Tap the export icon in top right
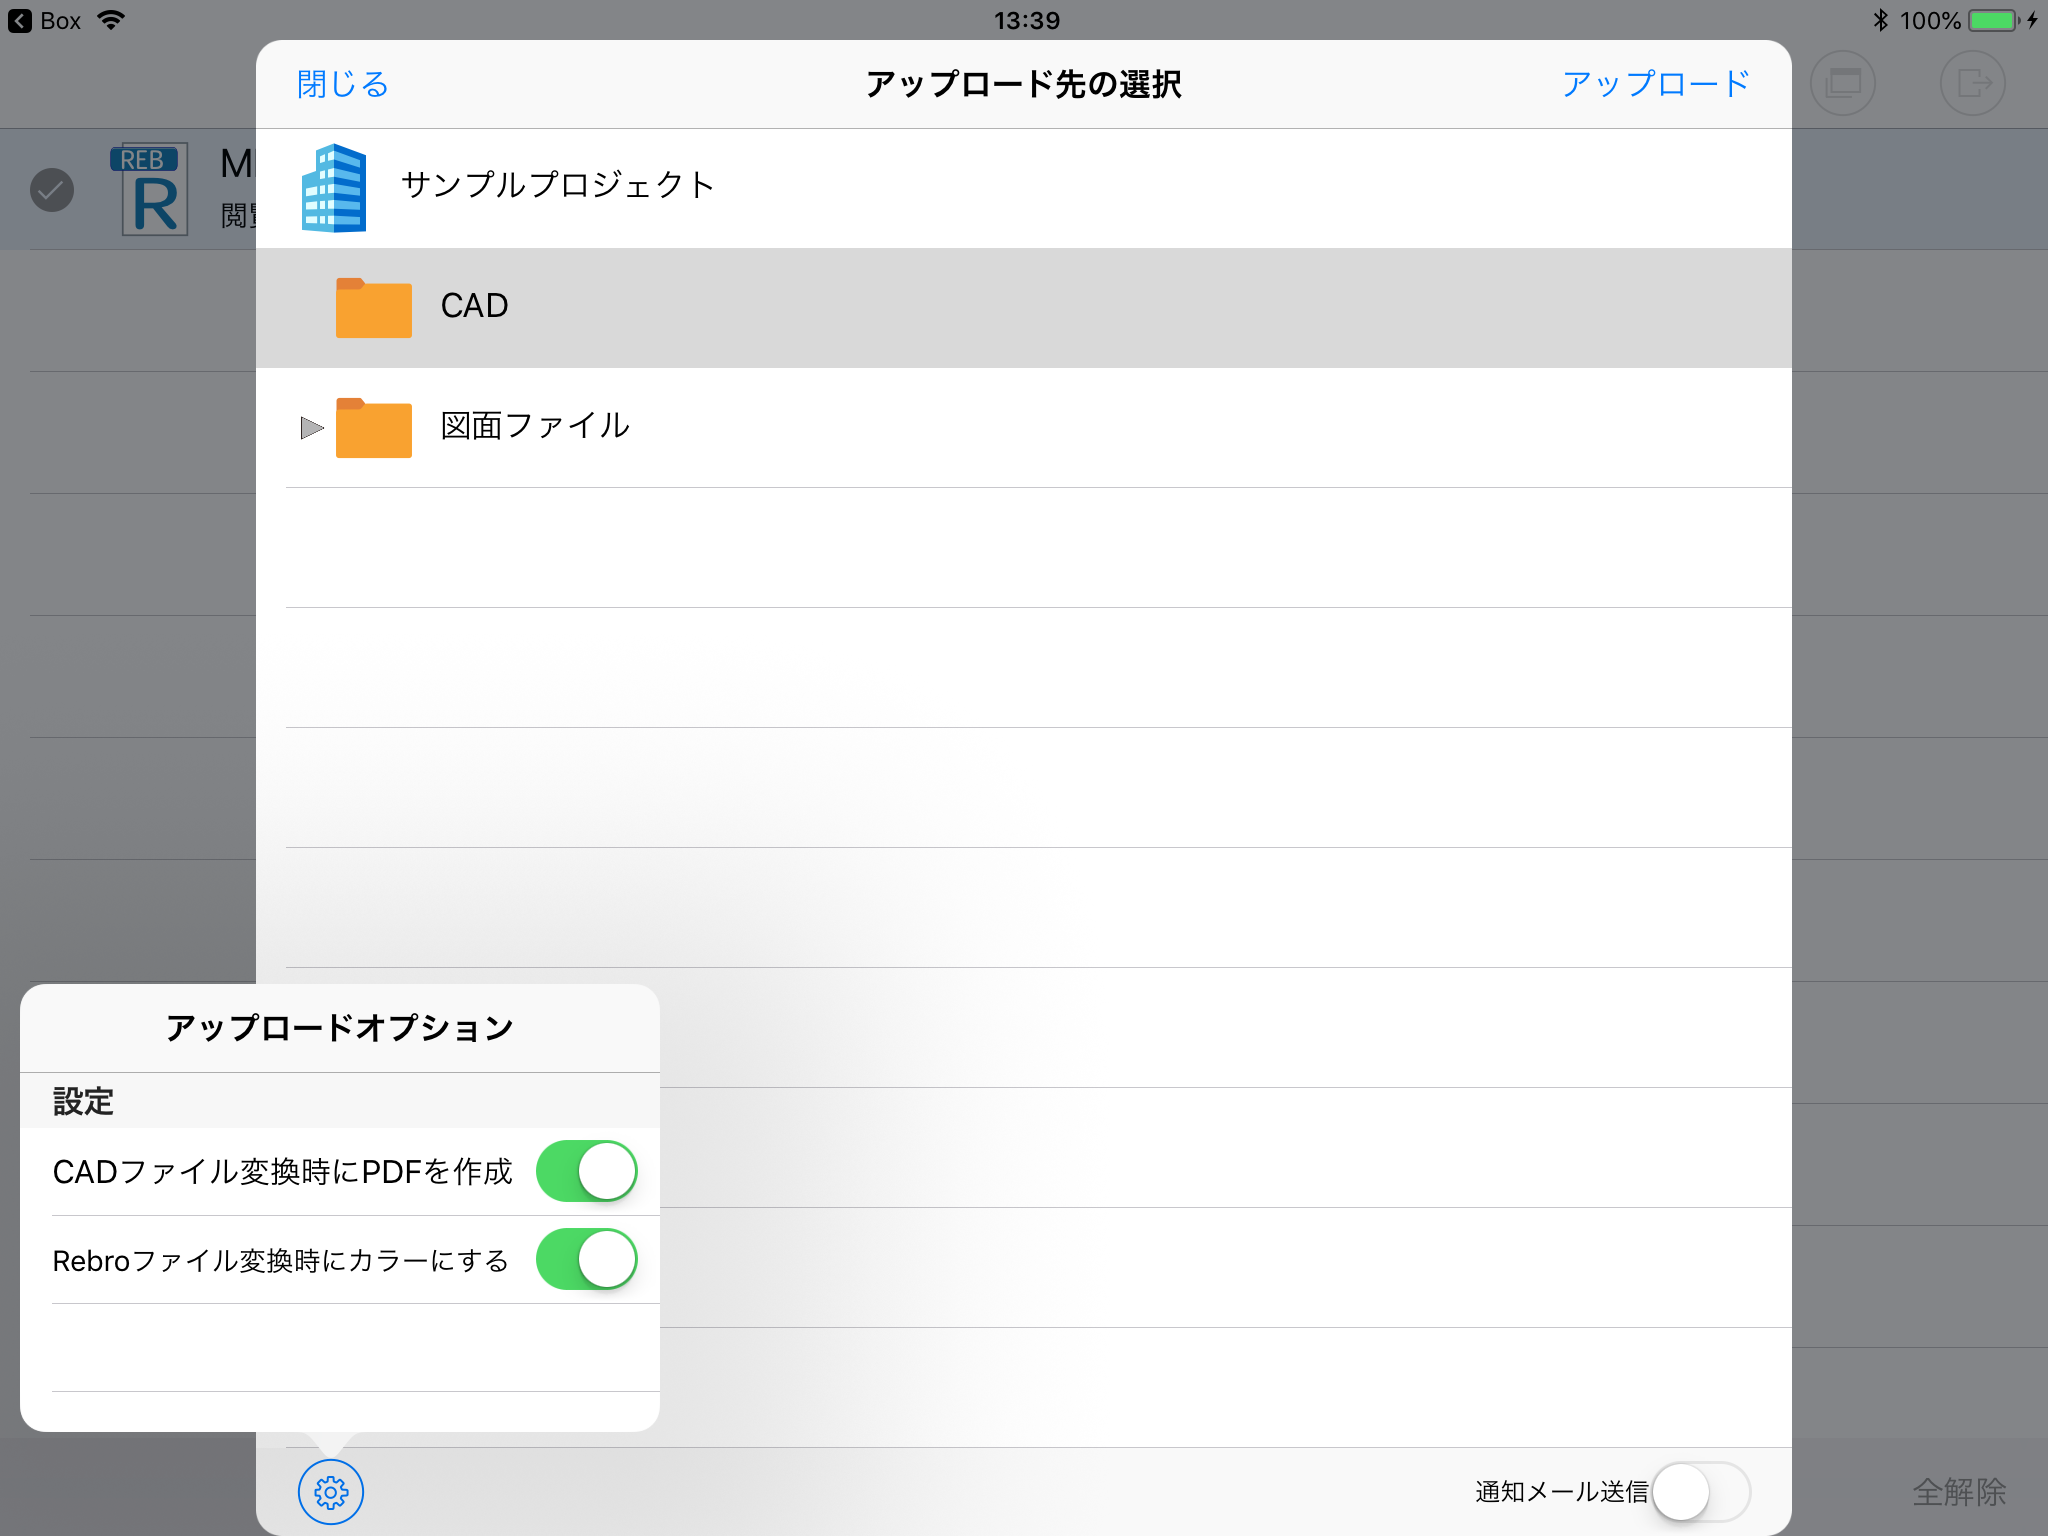2048x1536 pixels. [x=1972, y=83]
